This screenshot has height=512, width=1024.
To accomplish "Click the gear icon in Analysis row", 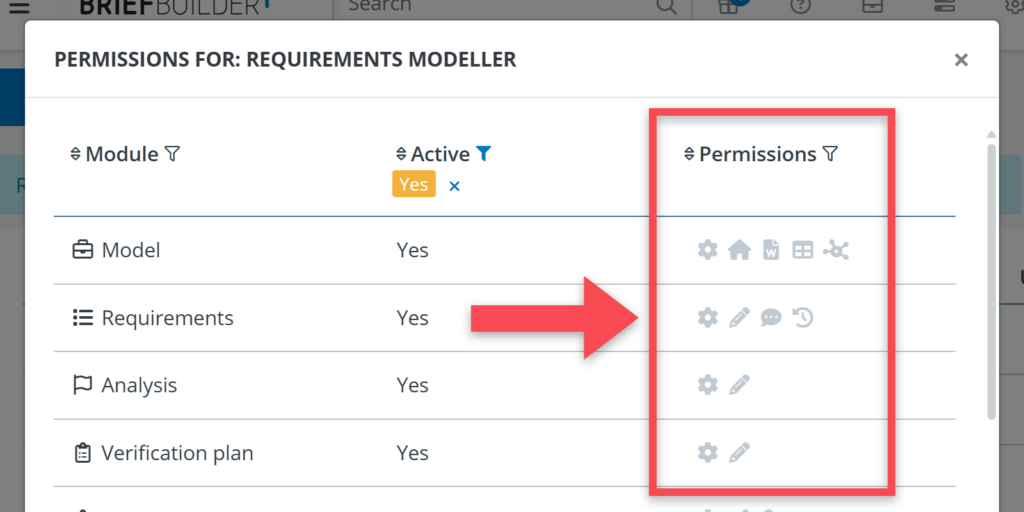I will 707,385.
